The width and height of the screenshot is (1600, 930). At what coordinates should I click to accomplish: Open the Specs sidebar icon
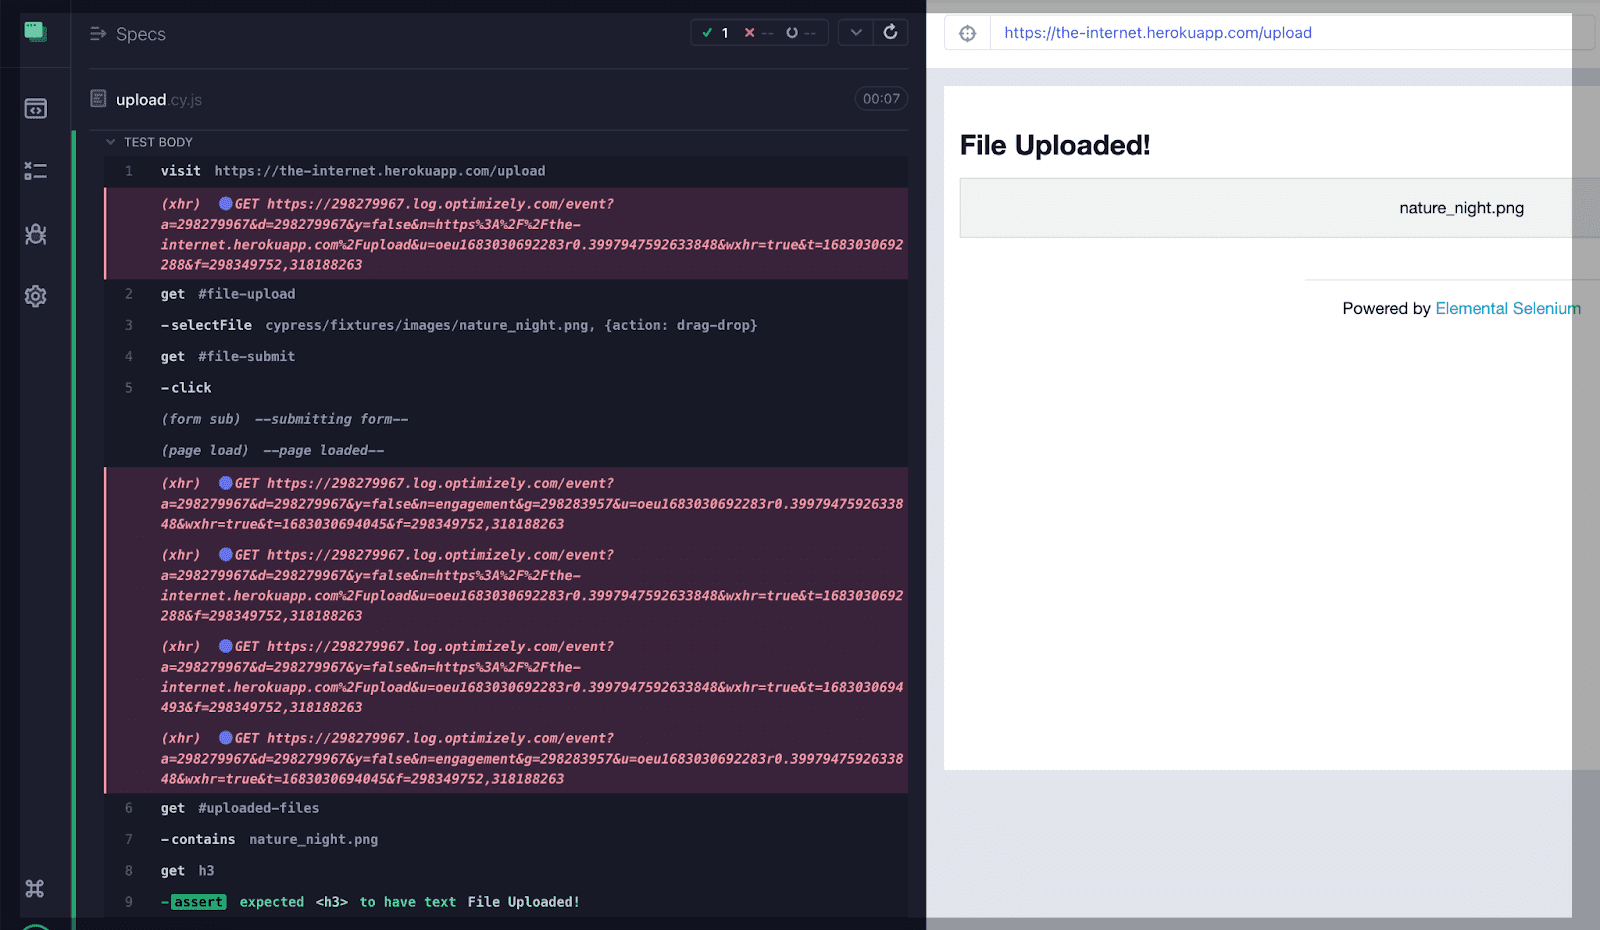click(35, 108)
